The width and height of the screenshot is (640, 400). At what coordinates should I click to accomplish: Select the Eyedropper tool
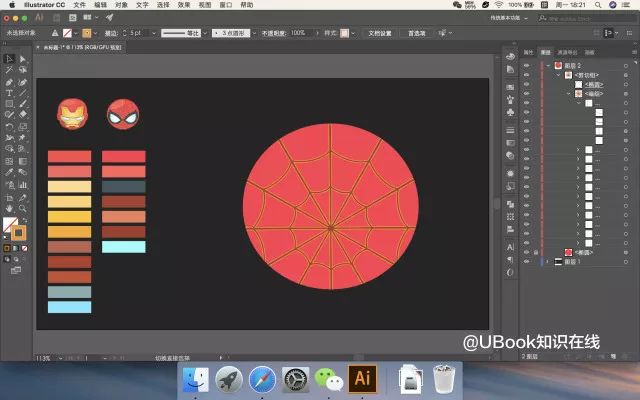pos(9,172)
